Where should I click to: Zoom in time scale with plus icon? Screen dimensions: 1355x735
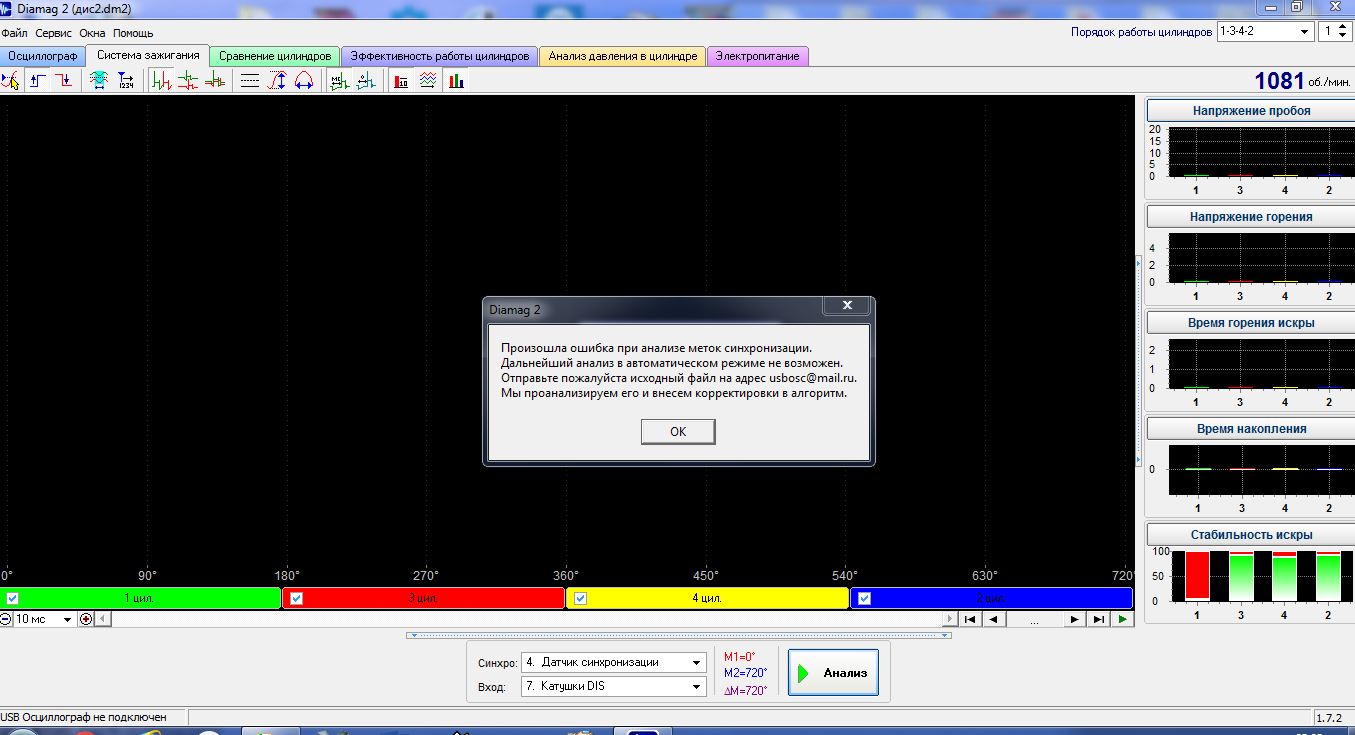click(85, 619)
